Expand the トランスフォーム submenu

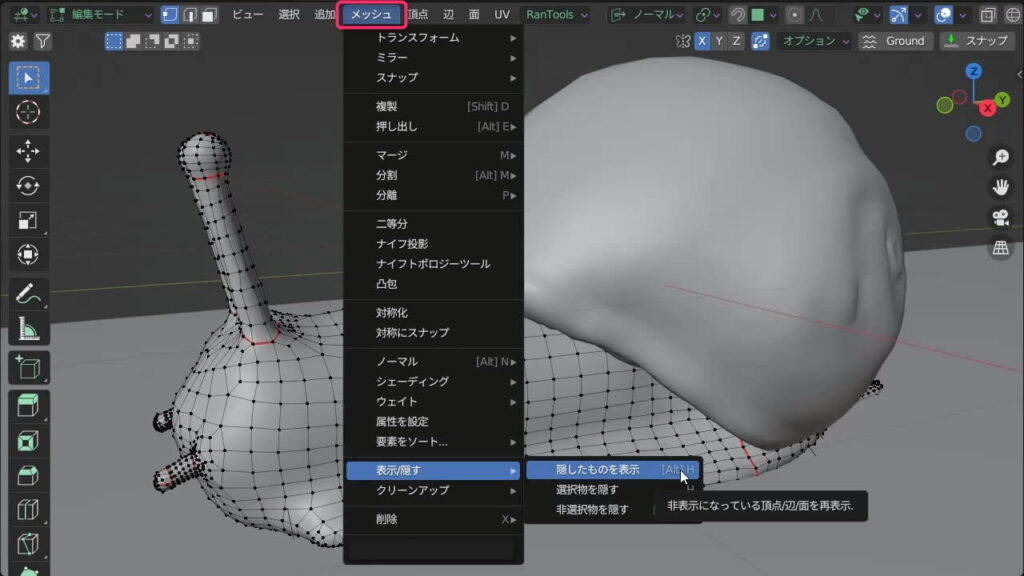point(433,38)
